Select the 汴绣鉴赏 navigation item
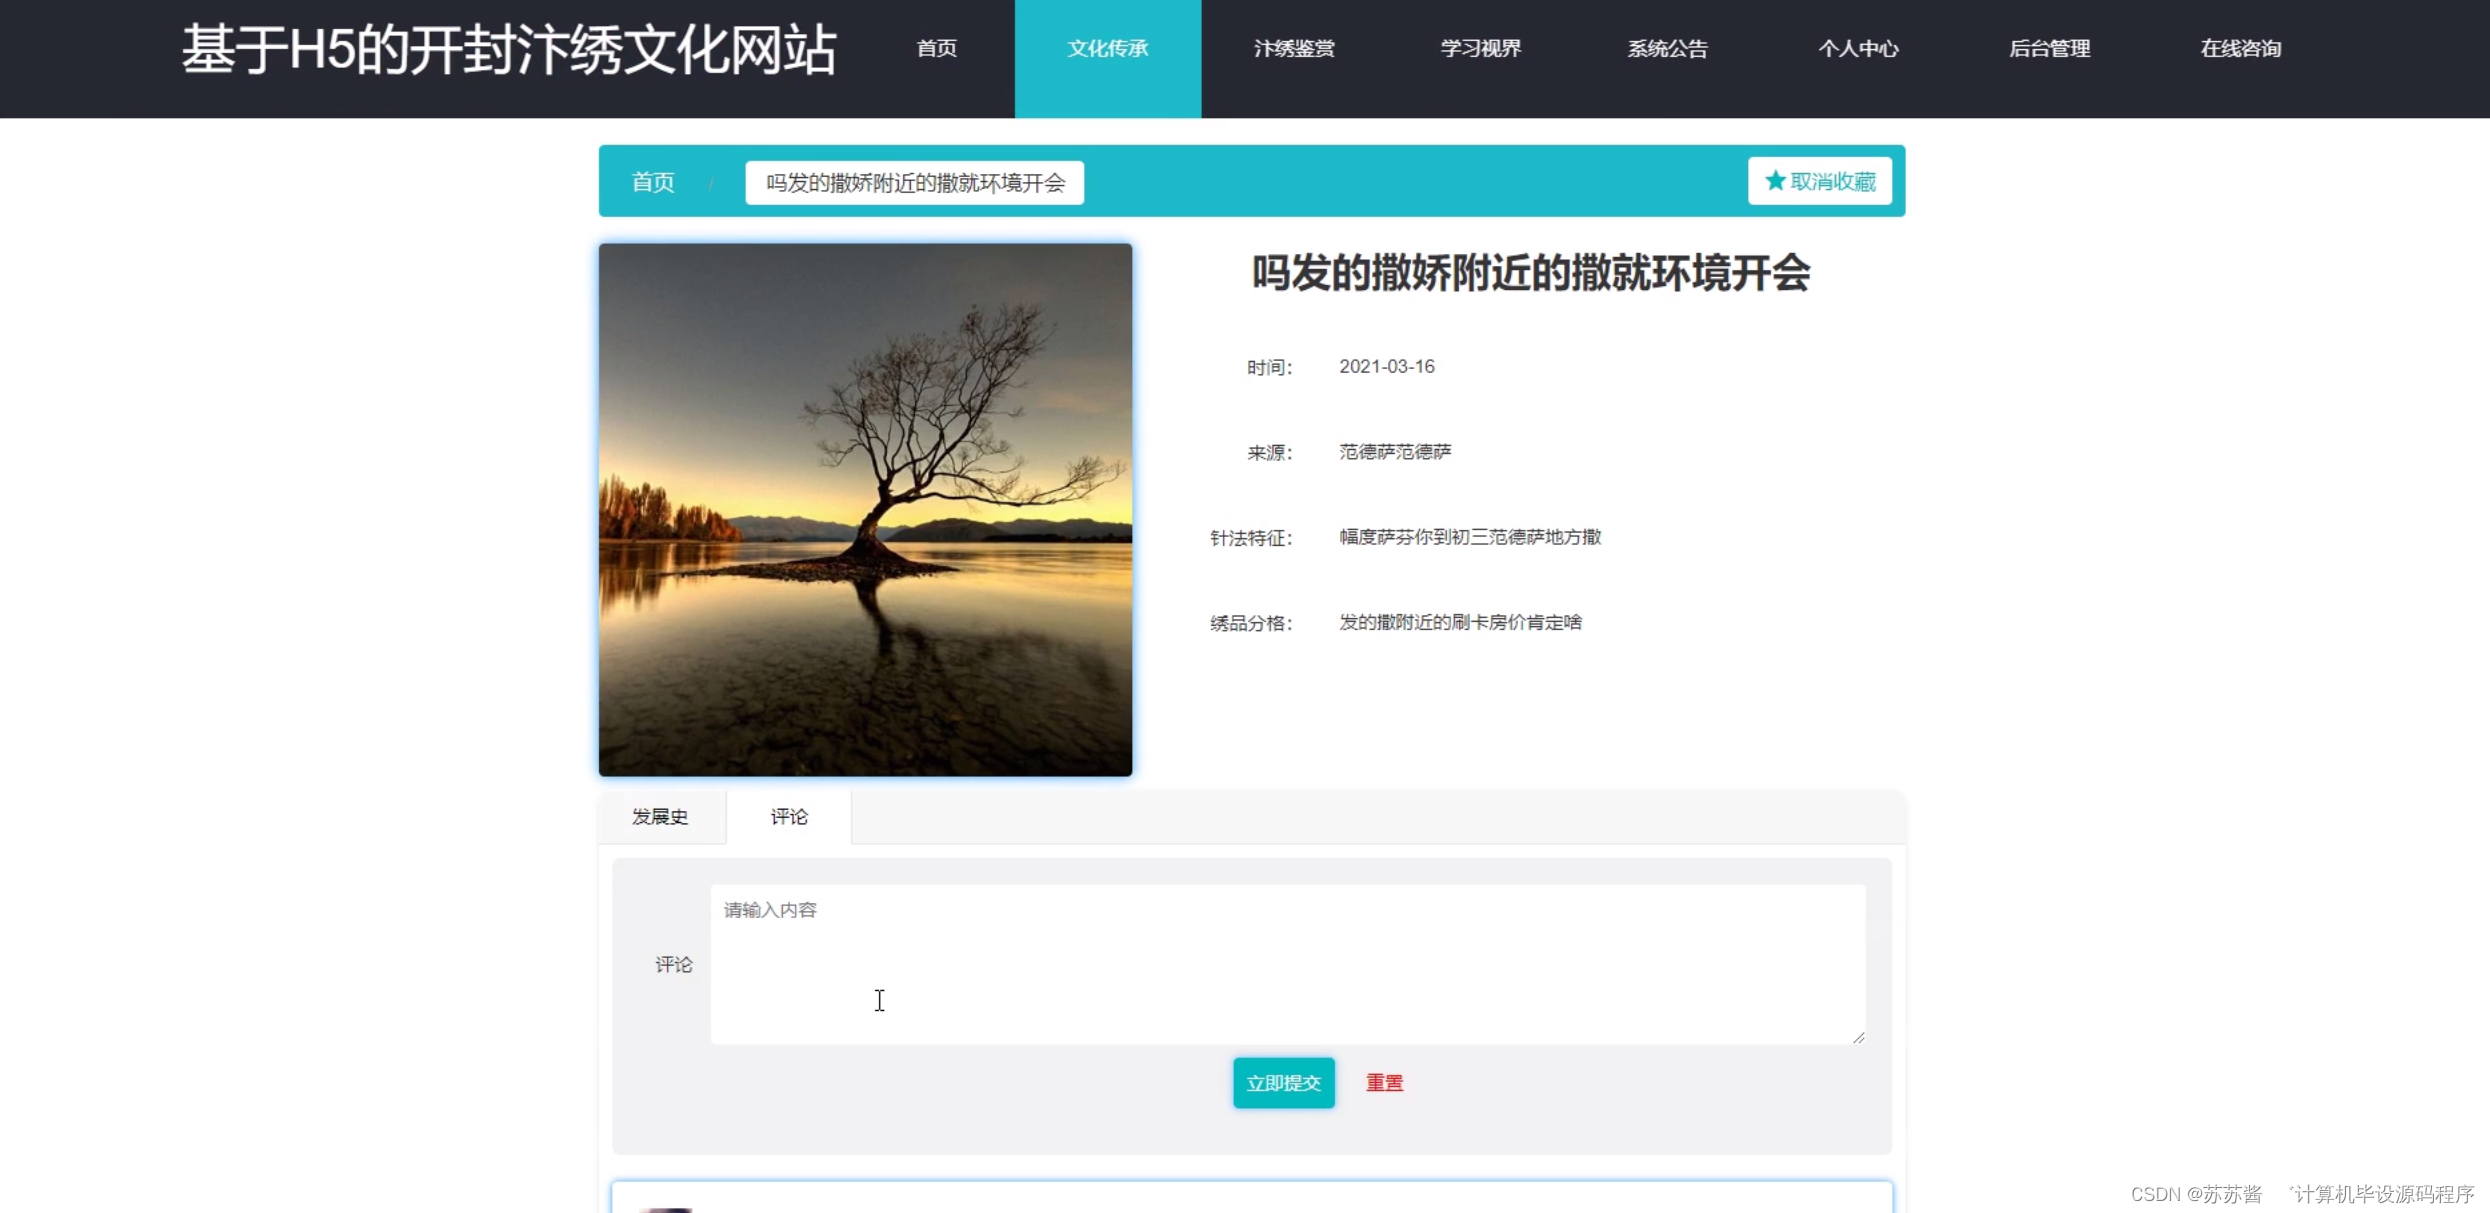 click(1294, 47)
